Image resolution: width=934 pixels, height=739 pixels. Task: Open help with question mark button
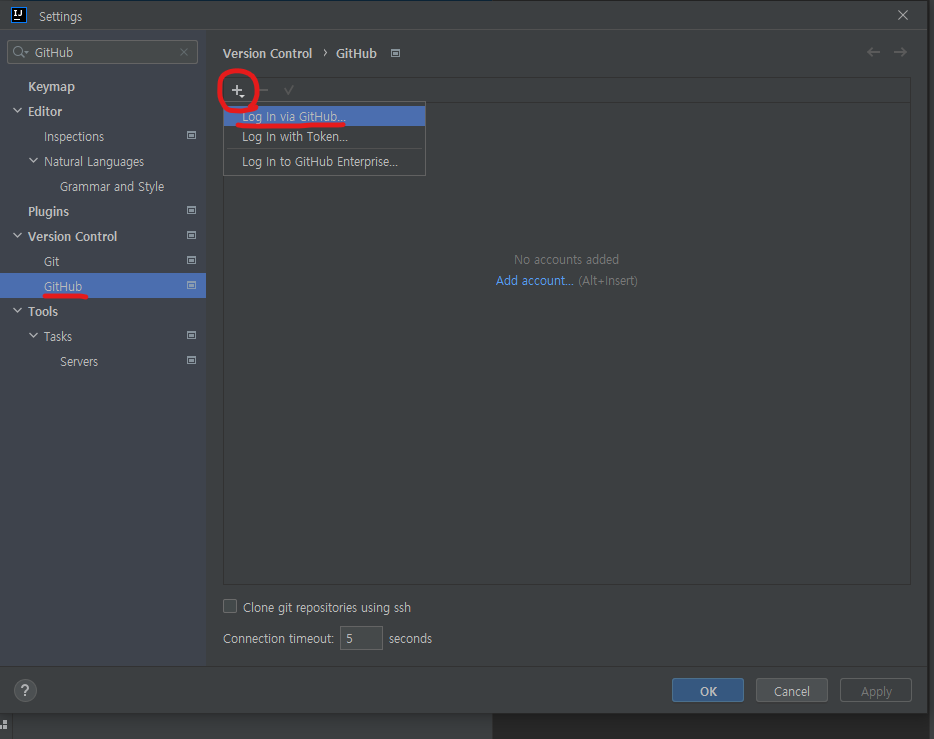coord(25,691)
